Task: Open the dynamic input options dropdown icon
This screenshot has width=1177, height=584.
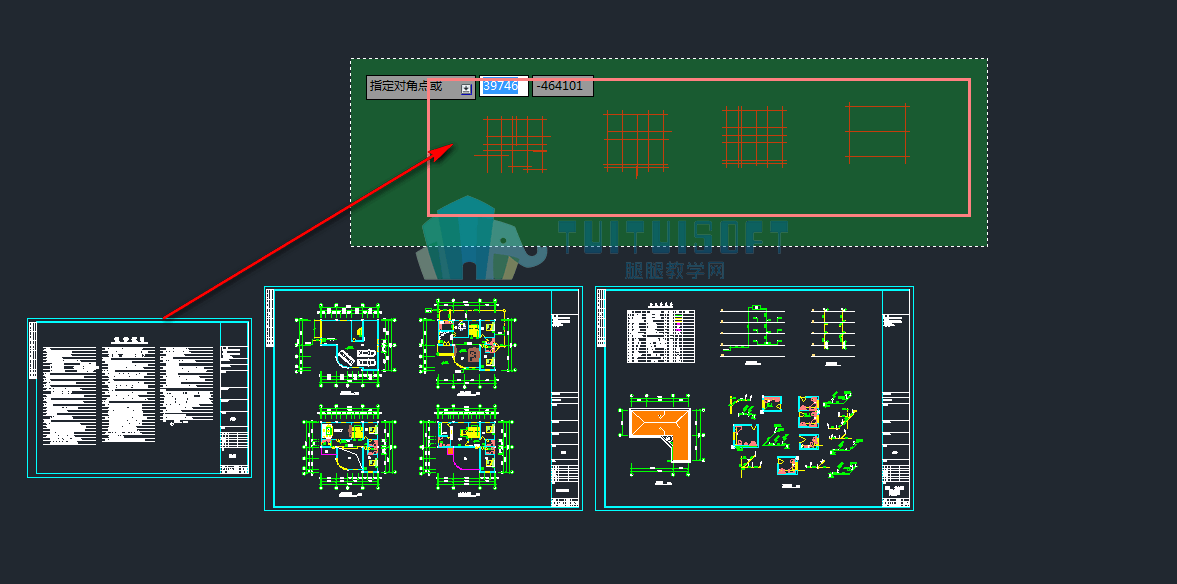Action: pos(466,89)
